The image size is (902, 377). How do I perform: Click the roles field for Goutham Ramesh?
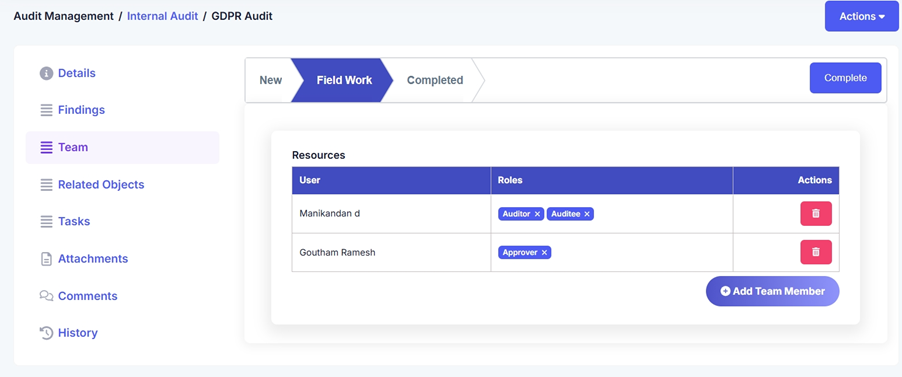click(611, 252)
